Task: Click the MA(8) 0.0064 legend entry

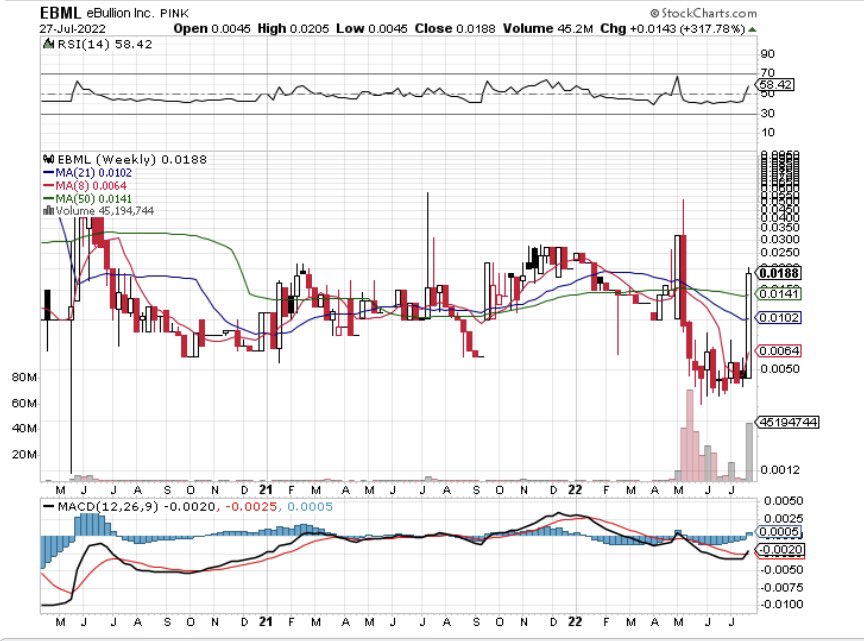Action: click(x=85, y=186)
